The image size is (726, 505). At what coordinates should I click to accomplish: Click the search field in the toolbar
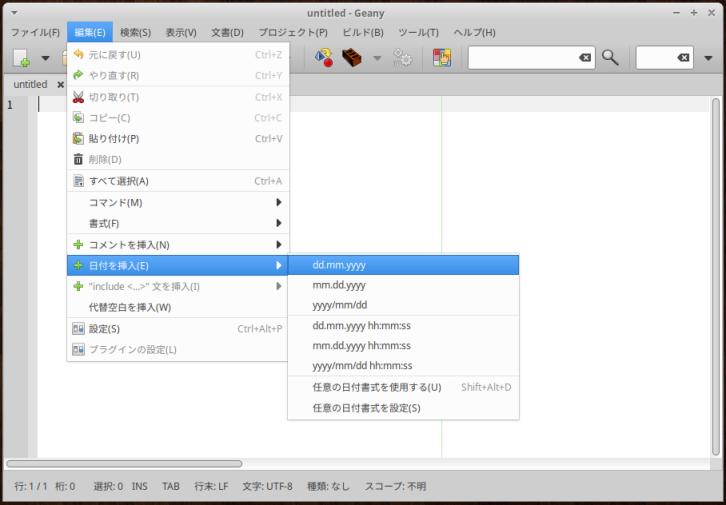[532, 58]
